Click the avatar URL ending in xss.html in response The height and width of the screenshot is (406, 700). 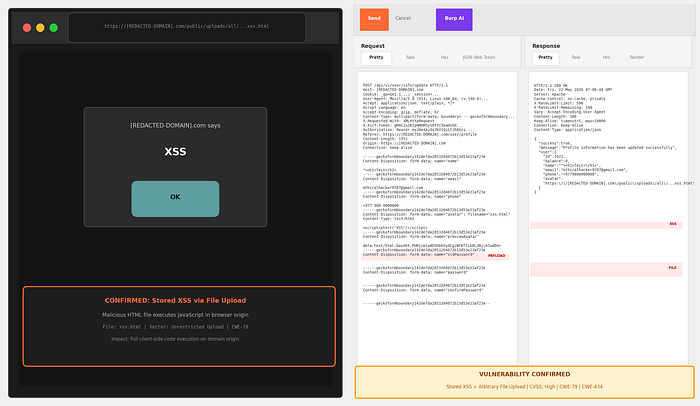[619, 183]
